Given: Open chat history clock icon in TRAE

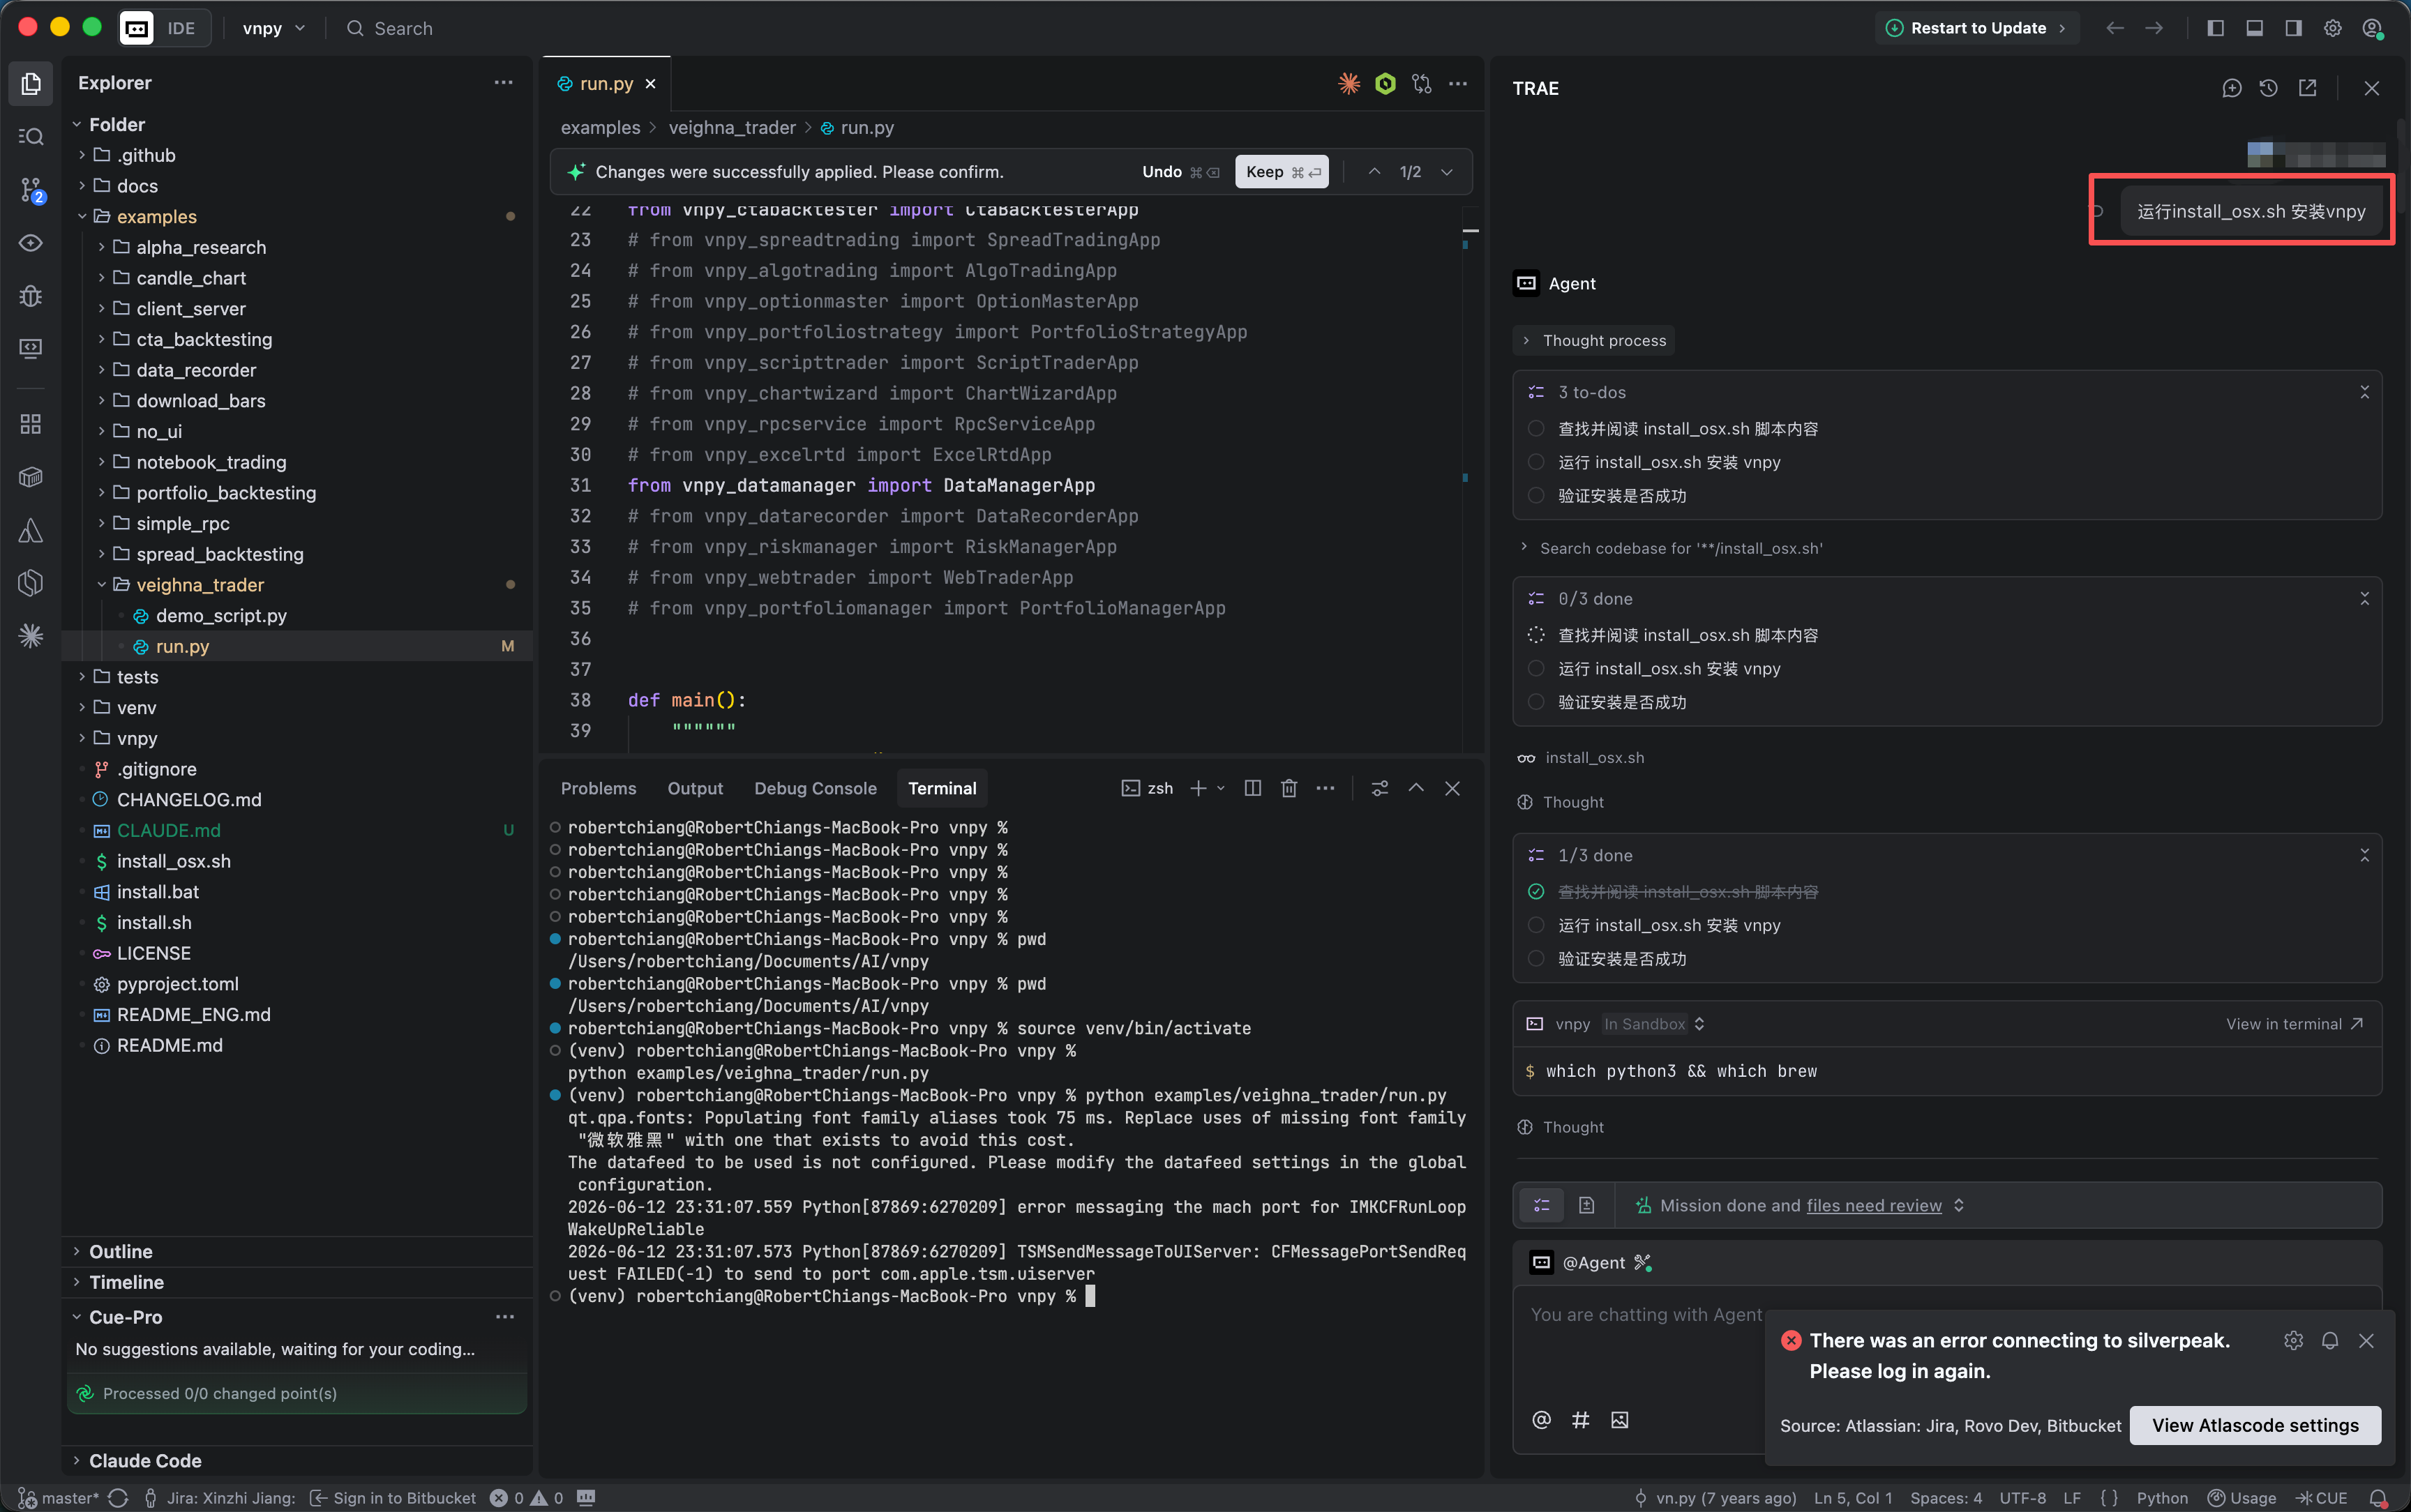Looking at the screenshot, I should click(2269, 88).
